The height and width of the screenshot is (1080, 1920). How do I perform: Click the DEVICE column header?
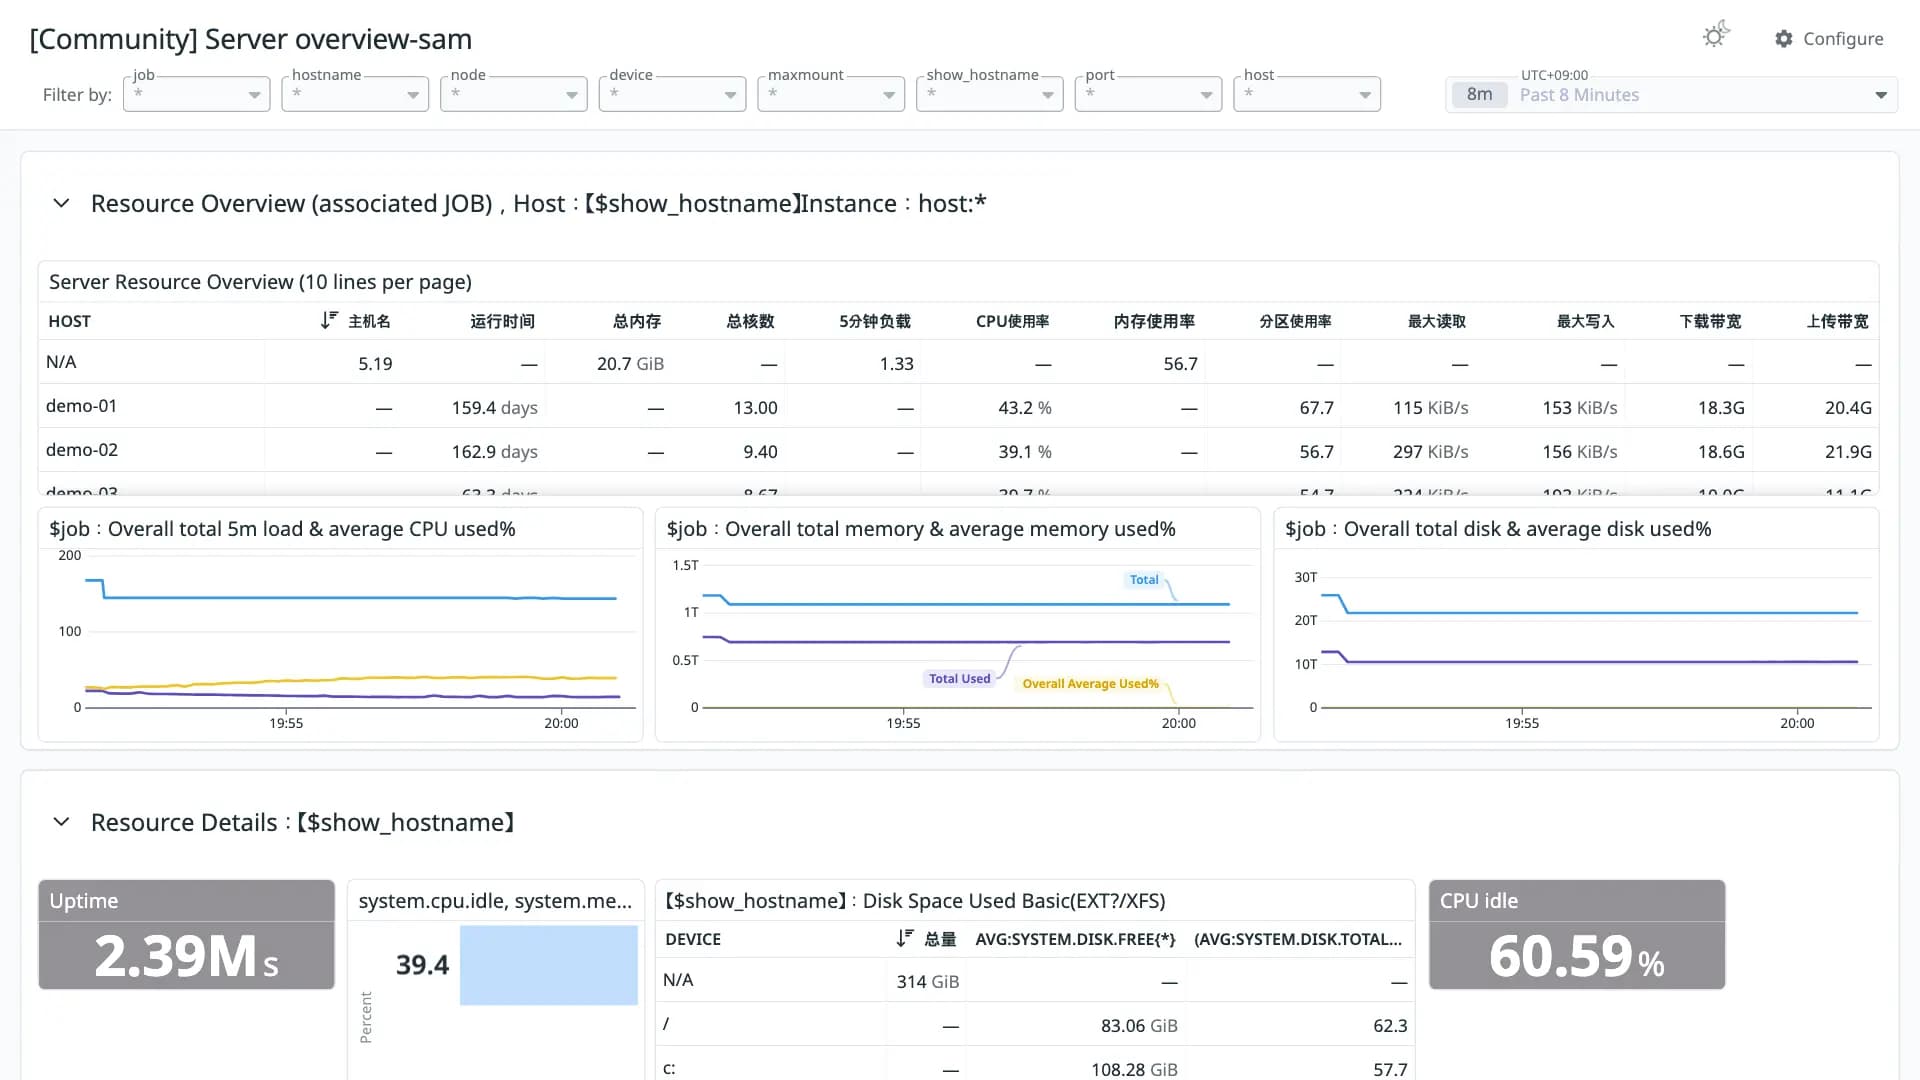pyautogui.click(x=693, y=939)
